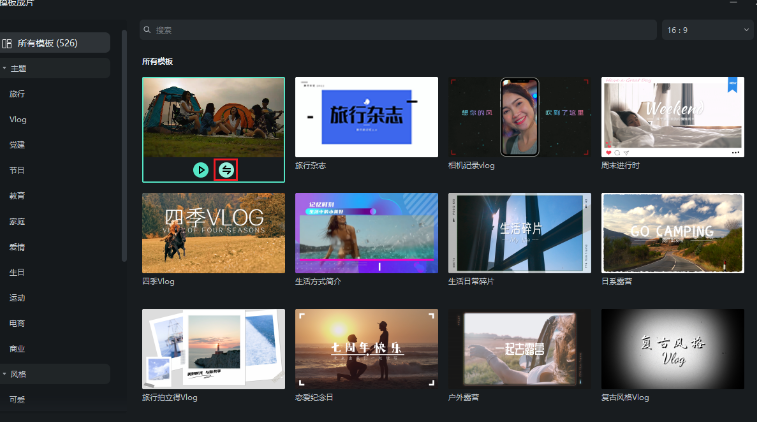The height and width of the screenshot is (422, 757).
Task: Open the 16:9 aspect ratio dropdown
Action: [705, 31]
